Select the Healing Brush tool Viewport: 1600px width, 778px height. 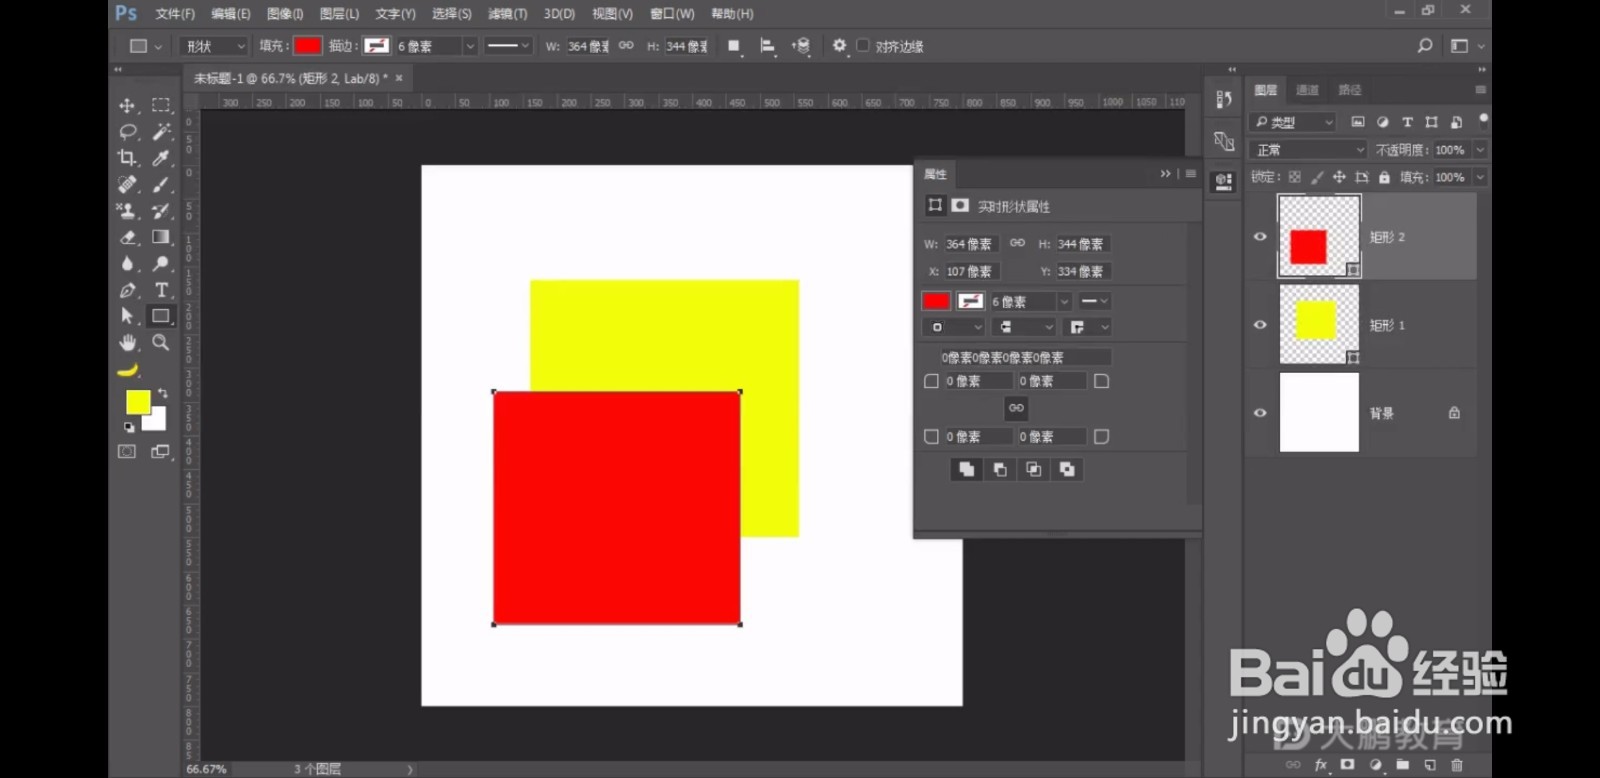pos(127,185)
